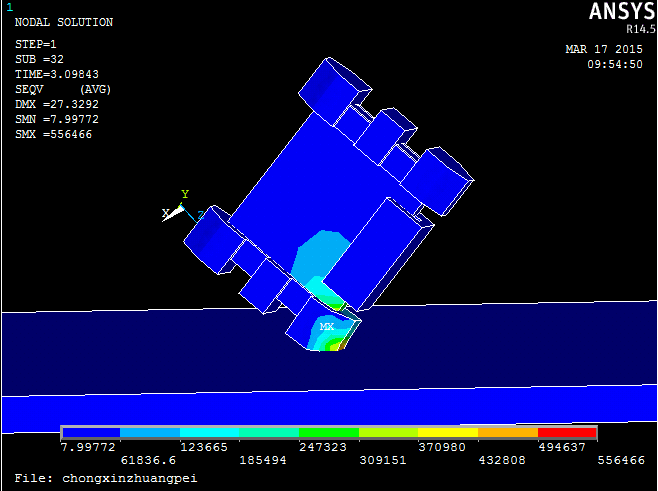Click the TIME=3.09843 label
Screen dimensions: 658x491
(x=57, y=74)
